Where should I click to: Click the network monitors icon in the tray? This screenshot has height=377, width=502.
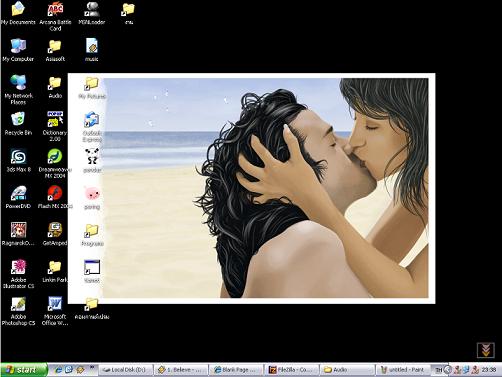[x=466, y=370]
